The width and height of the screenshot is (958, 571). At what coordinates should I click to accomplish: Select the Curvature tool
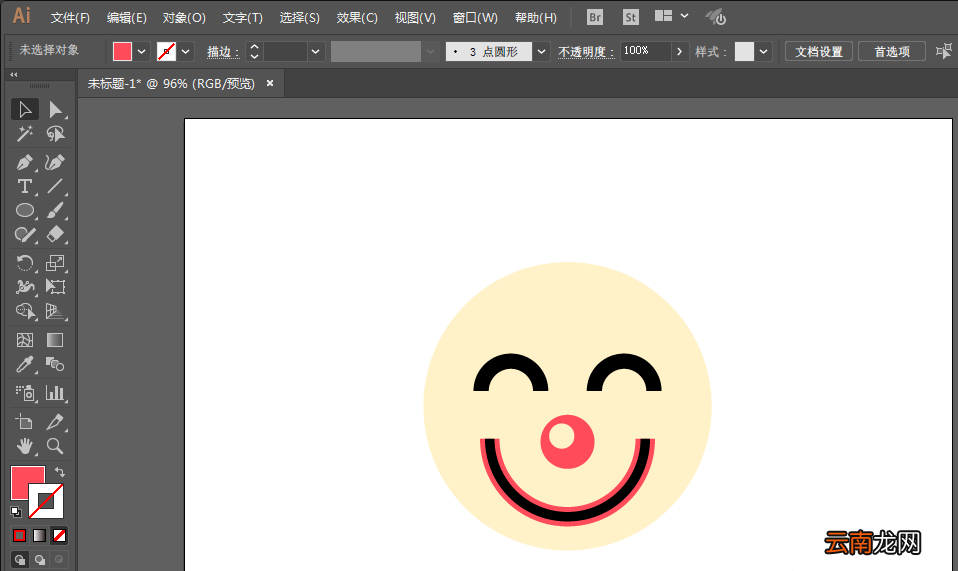coord(55,162)
